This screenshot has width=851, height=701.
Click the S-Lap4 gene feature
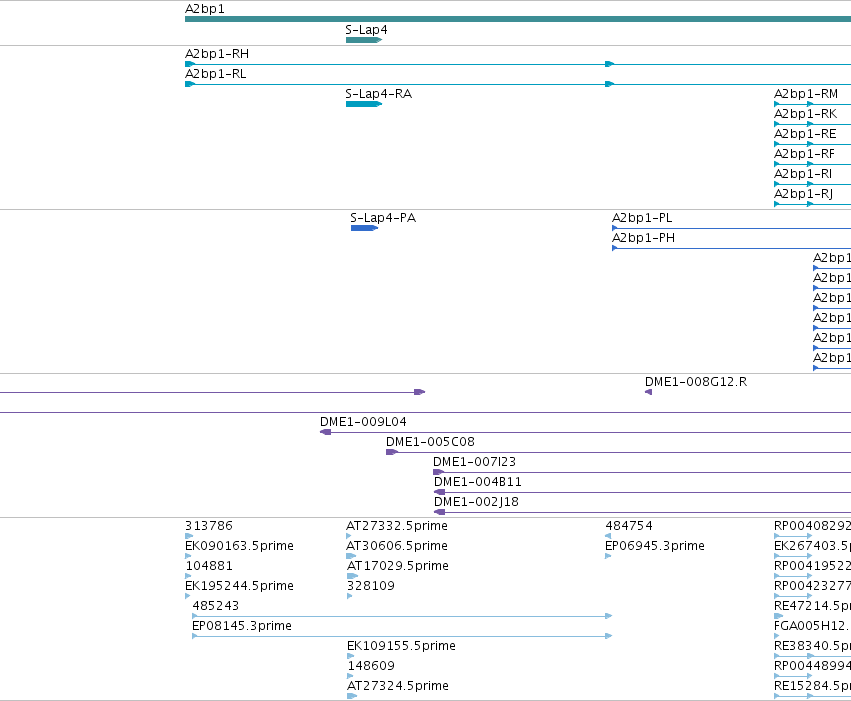tap(364, 40)
